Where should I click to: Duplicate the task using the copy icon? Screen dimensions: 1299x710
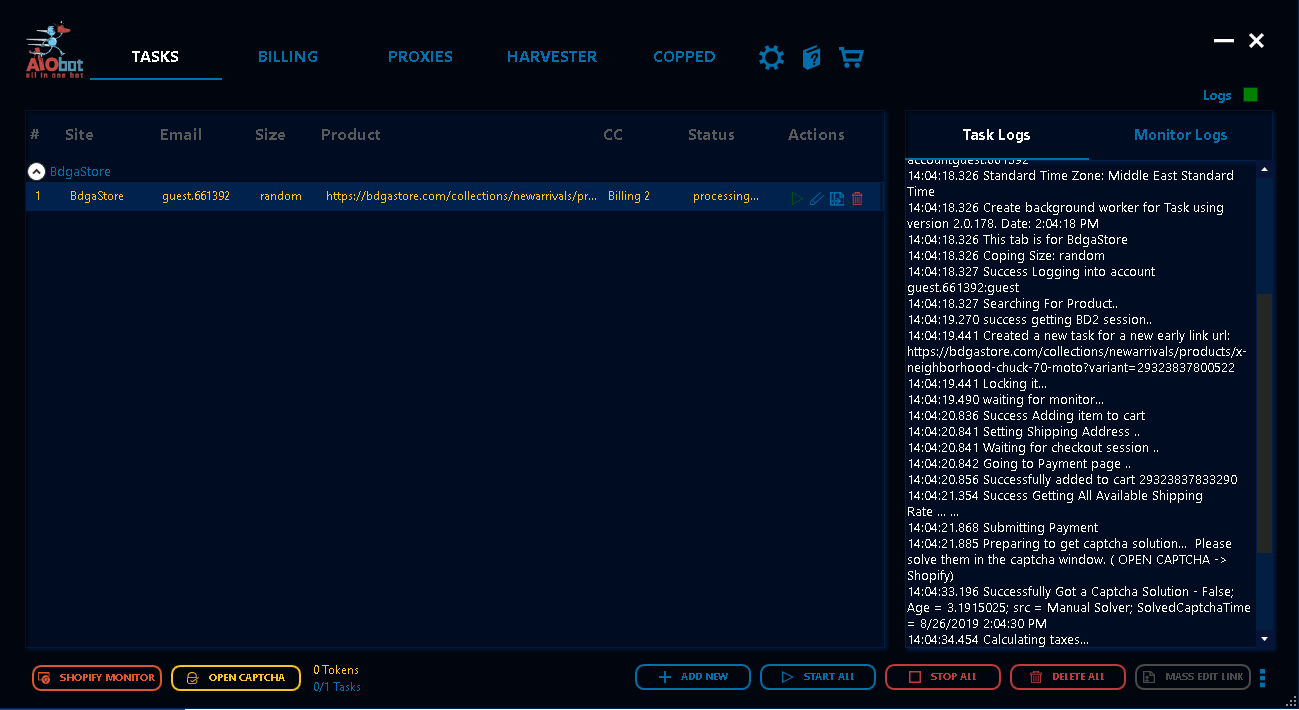pos(837,199)
